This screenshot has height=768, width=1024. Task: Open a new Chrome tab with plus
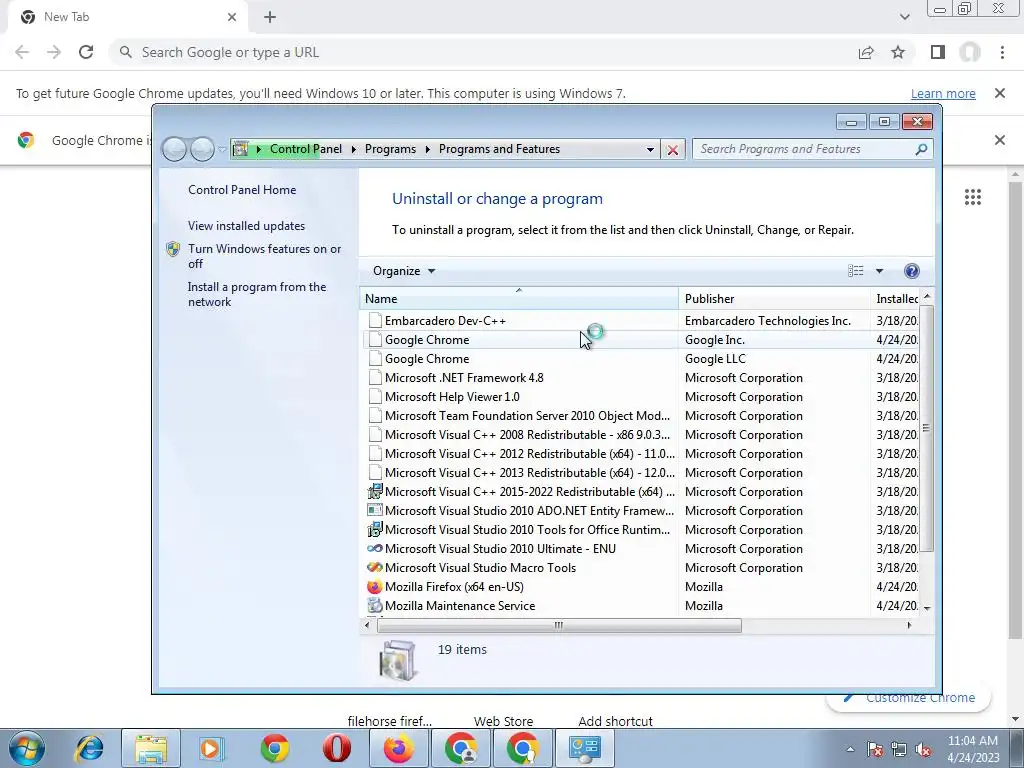tap(270, 17)
